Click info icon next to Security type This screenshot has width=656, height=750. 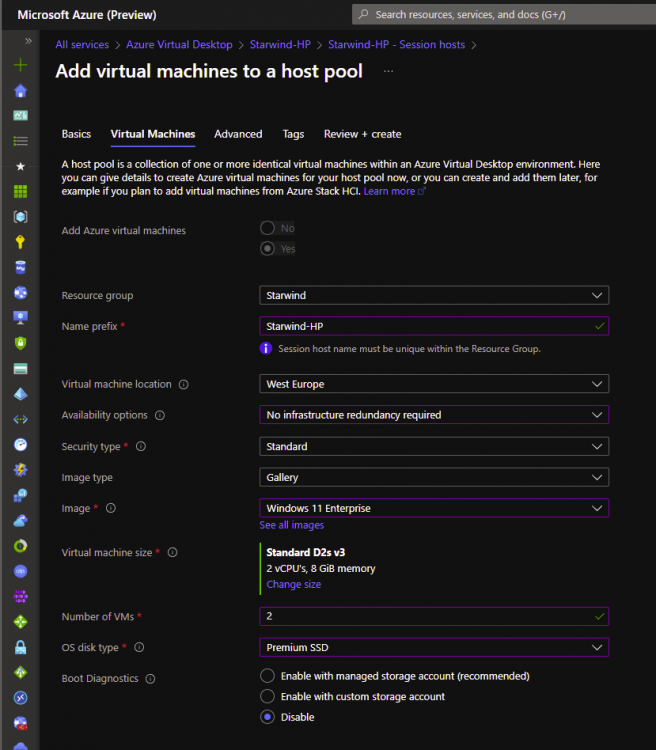tap(141, 446)
